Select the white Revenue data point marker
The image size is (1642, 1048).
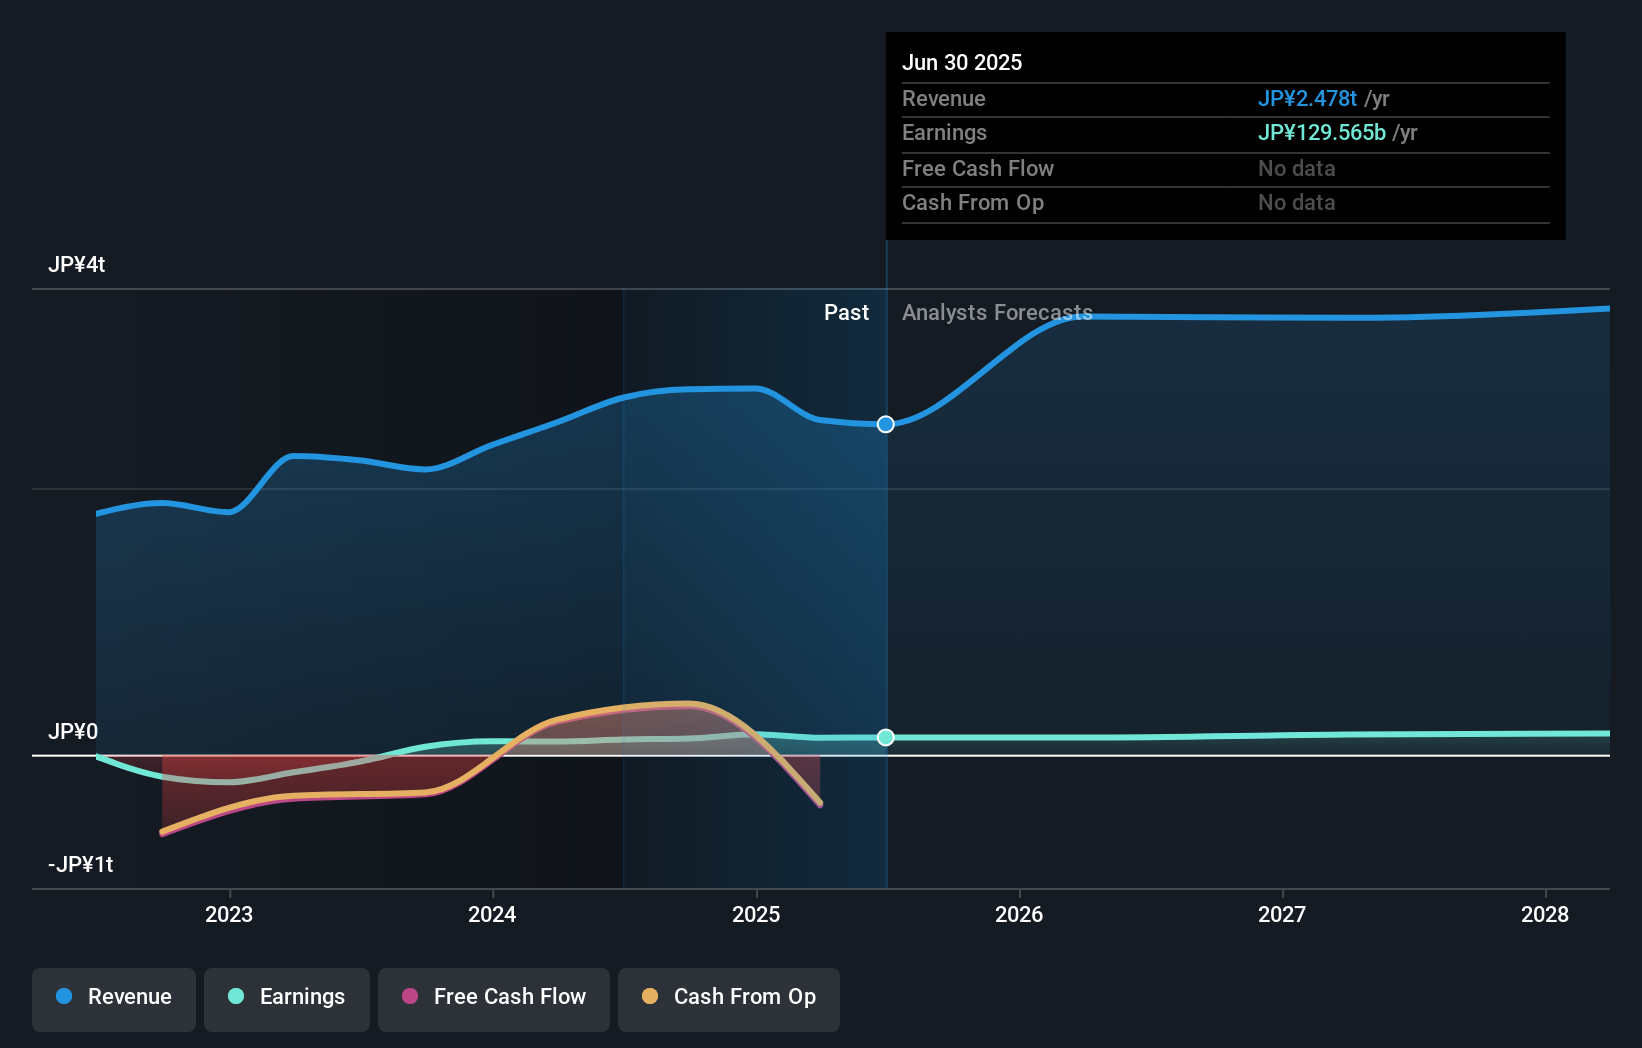click(x=885, y=424)
